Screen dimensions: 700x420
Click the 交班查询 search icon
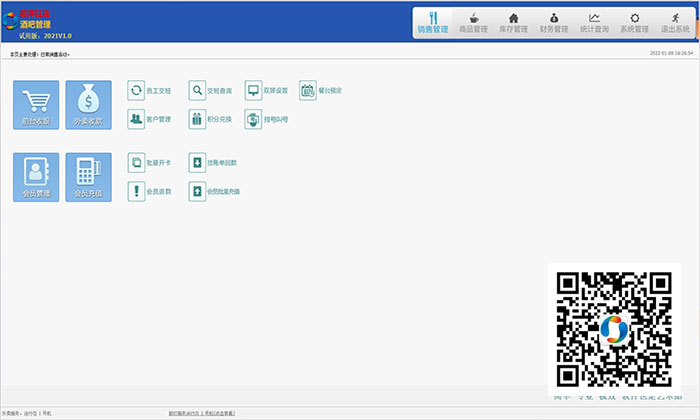[197, 90]
